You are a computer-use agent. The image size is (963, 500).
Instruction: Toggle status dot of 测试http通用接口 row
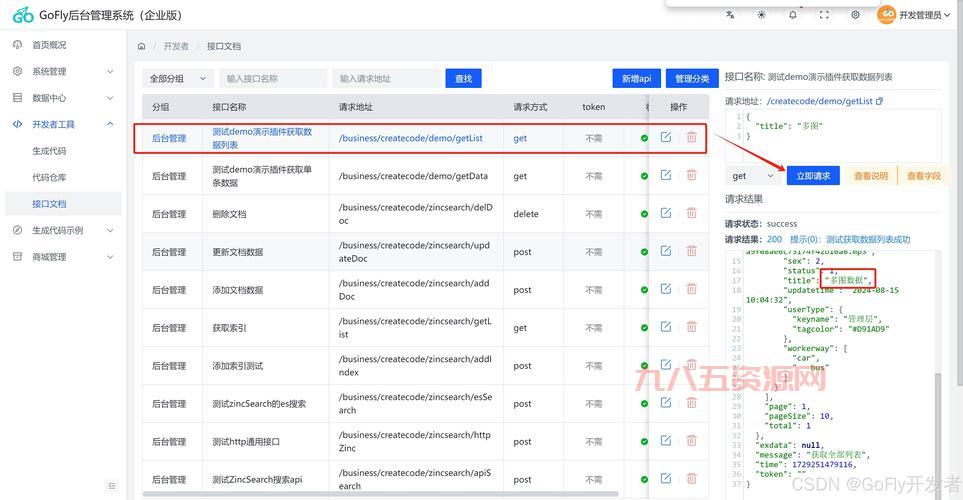click(x=644, y=442)
